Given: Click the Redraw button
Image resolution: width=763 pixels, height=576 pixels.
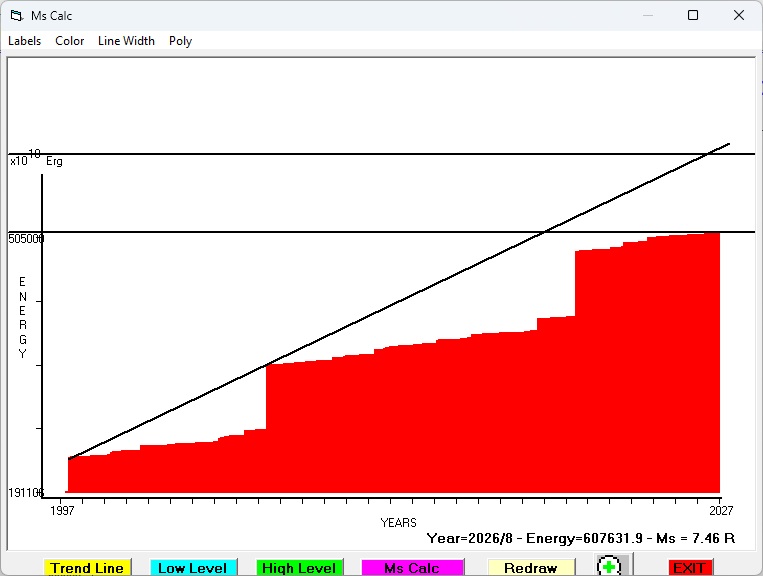Looking at the screenshot, I should click(x=531, y=568).
